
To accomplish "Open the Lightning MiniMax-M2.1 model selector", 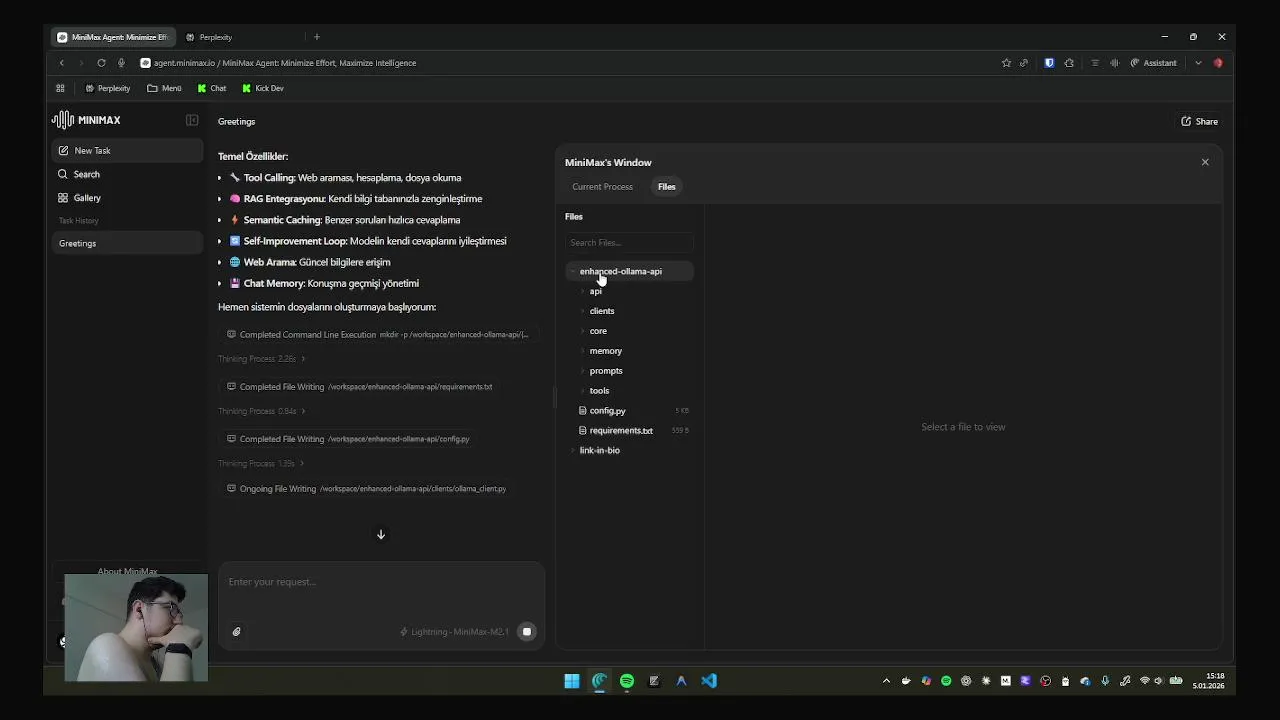I will point(454,632).
